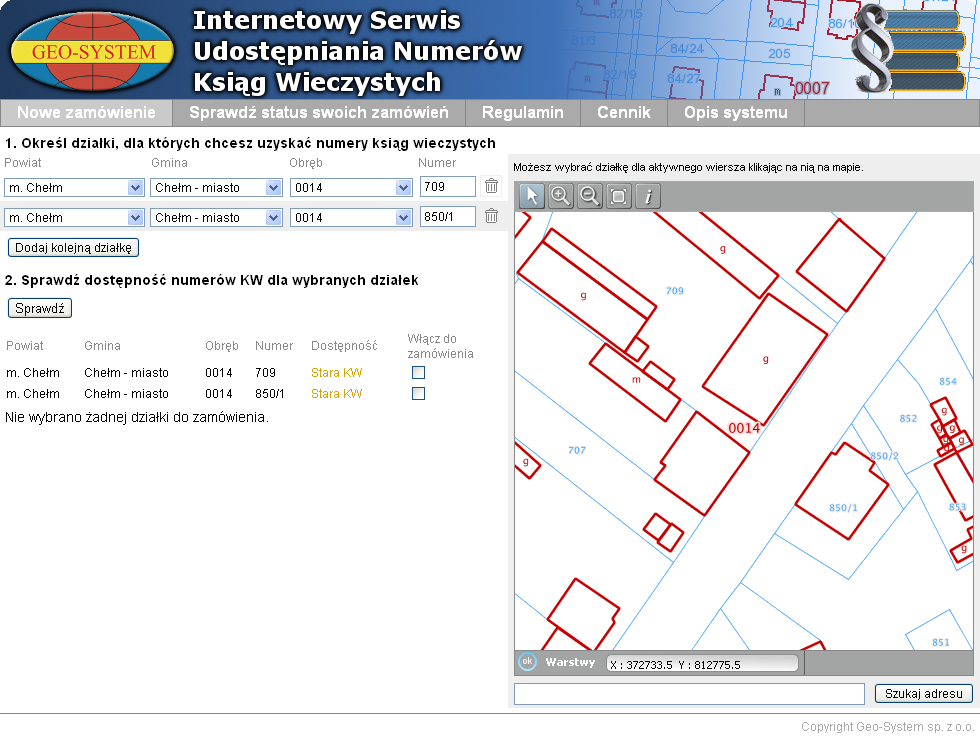Viewport: 980px width, 737px height.
Task: Click the building marked m on the map
Action: point(635,382)
